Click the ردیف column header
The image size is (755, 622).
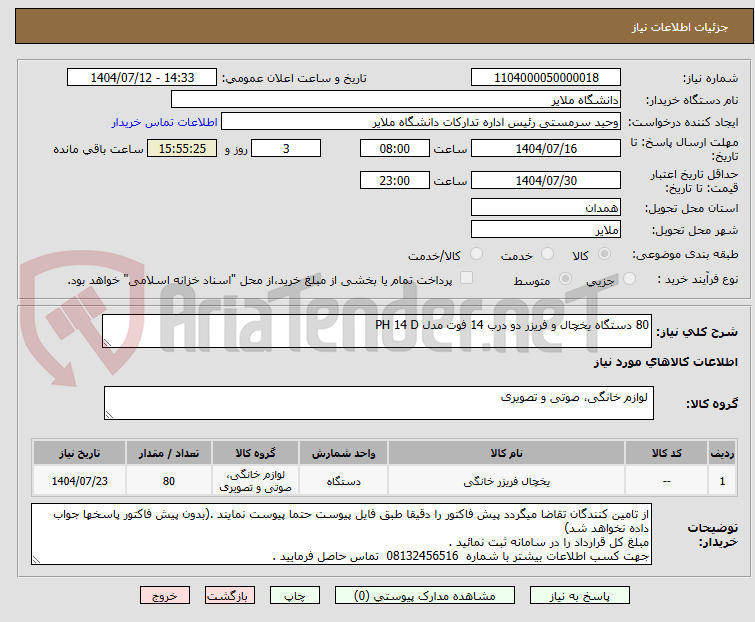[x=722, y=453]
